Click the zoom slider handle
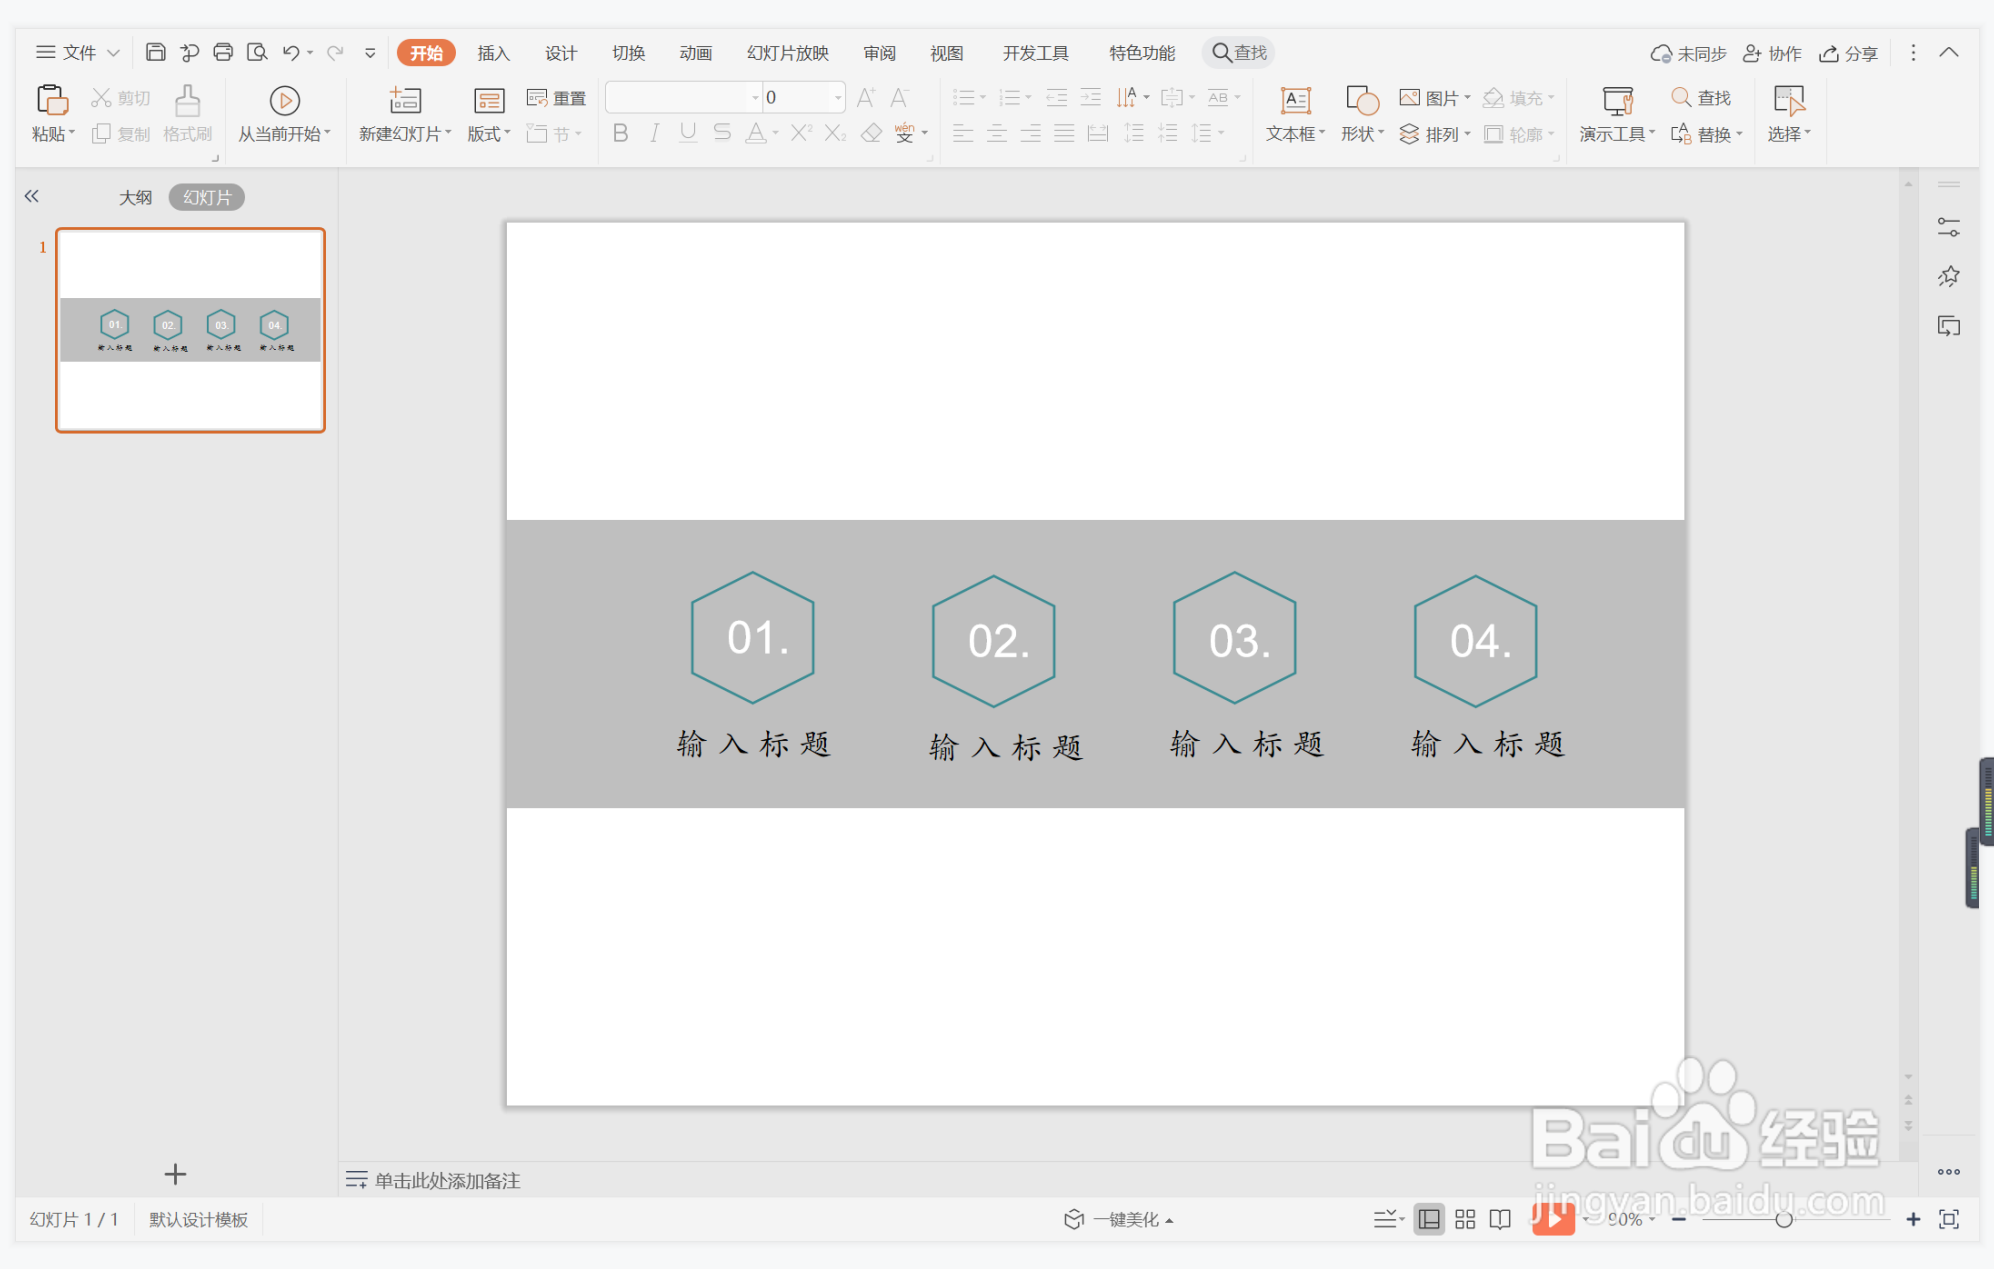The height and width of the screenshot is (1269, 1994). [1783, 1219]
